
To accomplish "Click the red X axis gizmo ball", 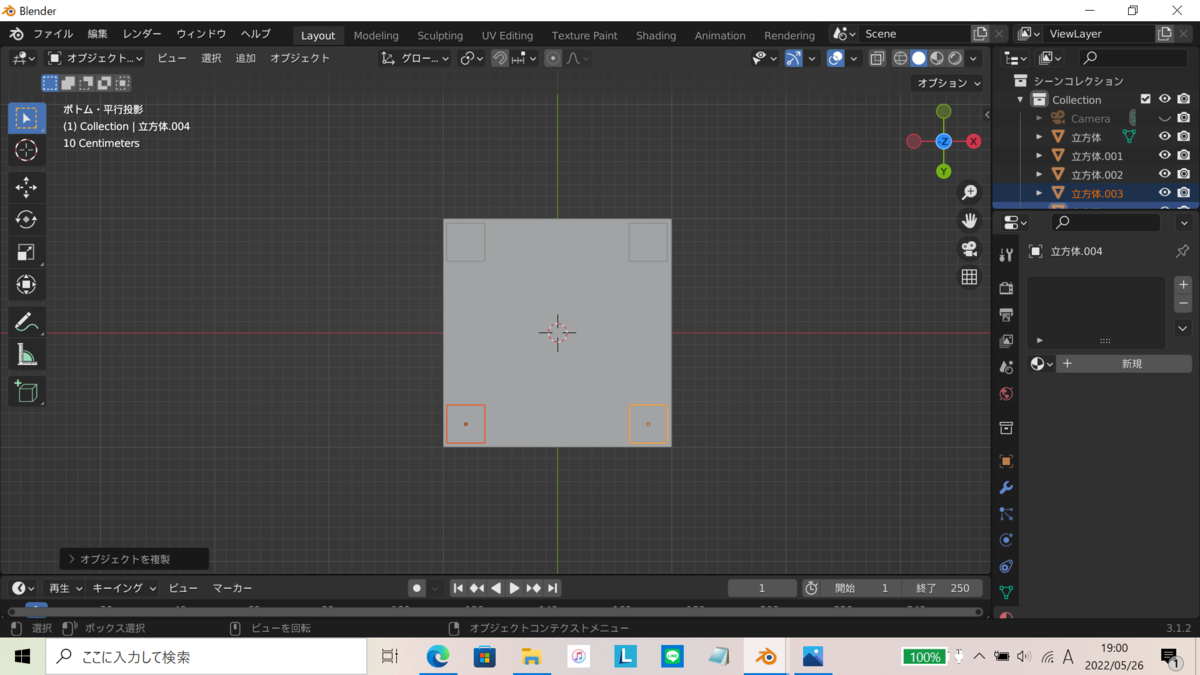I will pyautogui.click(x=973, y=141).
